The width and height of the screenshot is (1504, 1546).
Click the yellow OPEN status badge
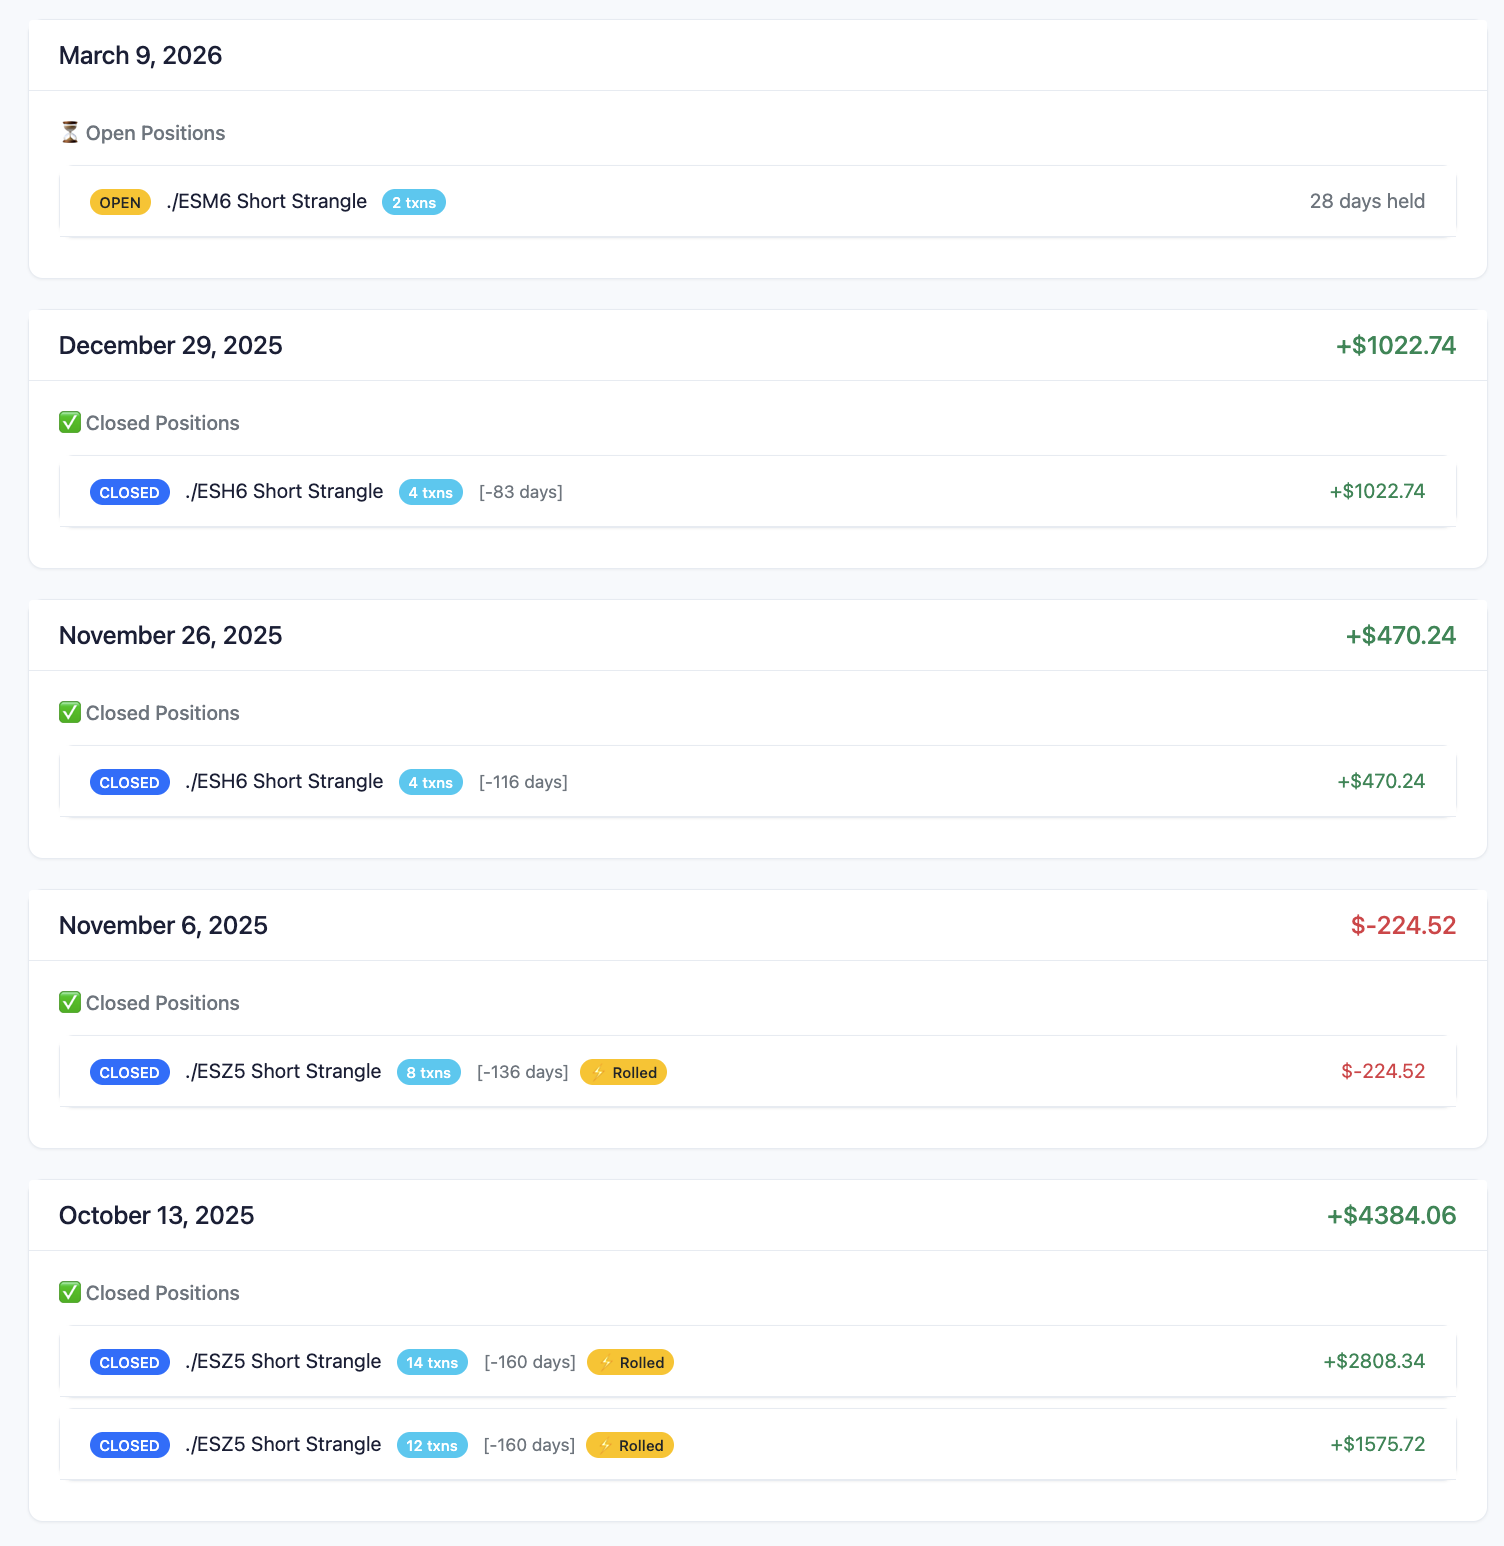[120, 202]
